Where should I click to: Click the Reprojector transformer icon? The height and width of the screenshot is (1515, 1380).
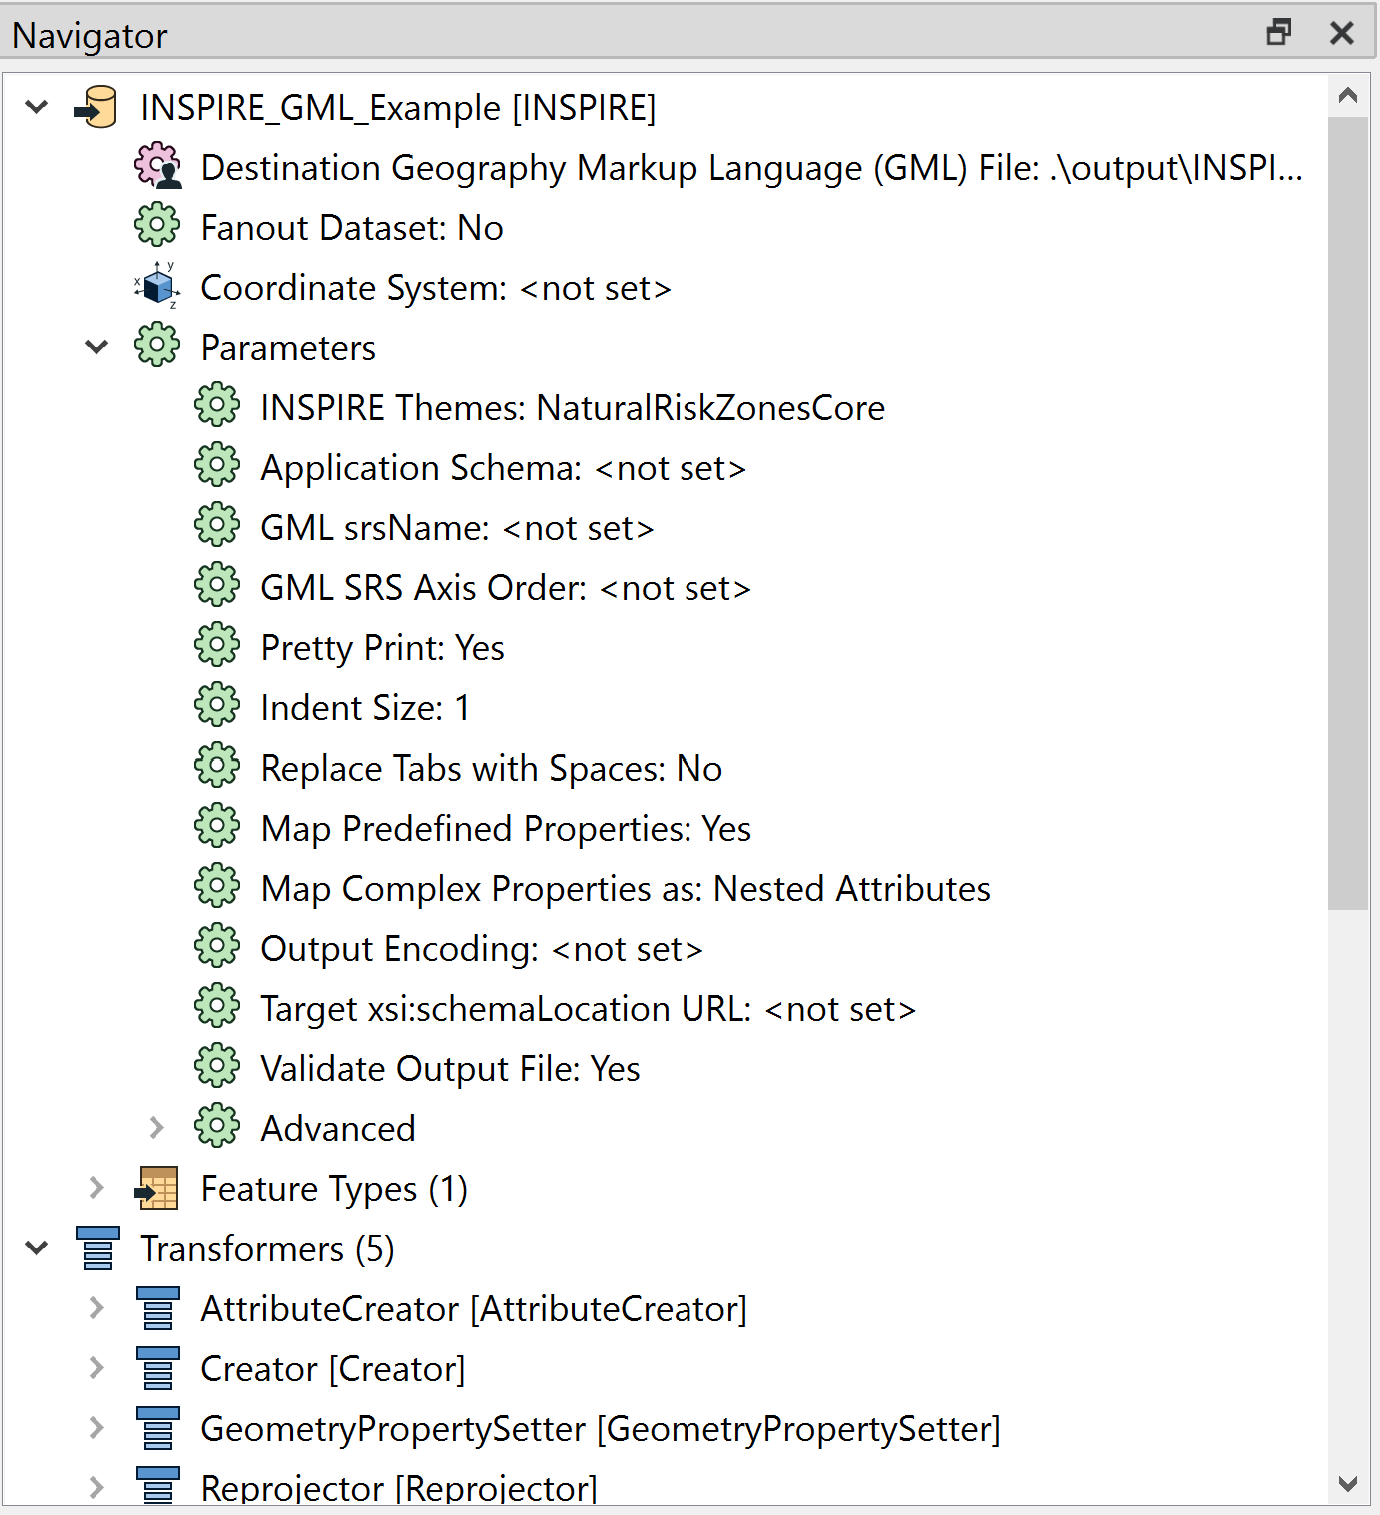158,1486
